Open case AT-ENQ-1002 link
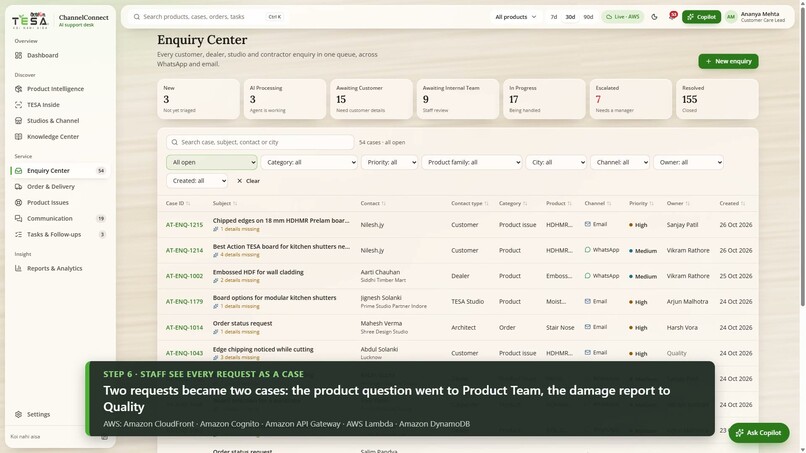The height and width of the screenshot is (453, 806). coord(184,276)
